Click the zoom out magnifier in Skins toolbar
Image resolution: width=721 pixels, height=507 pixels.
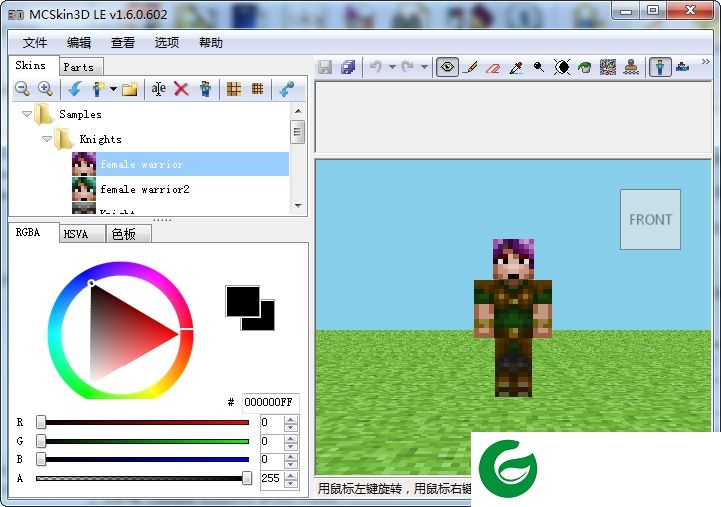pyautogui.click(x=22, y=88)
